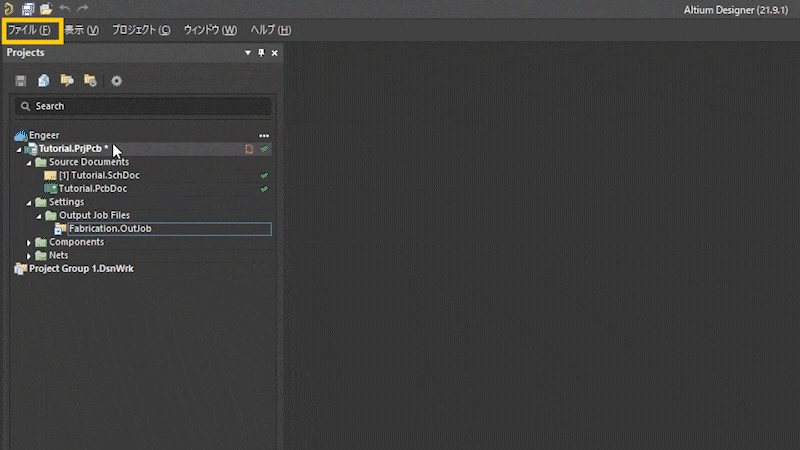800x450 pixels.
Task: Select the Source Documents folder
Action: pos(89,162)
